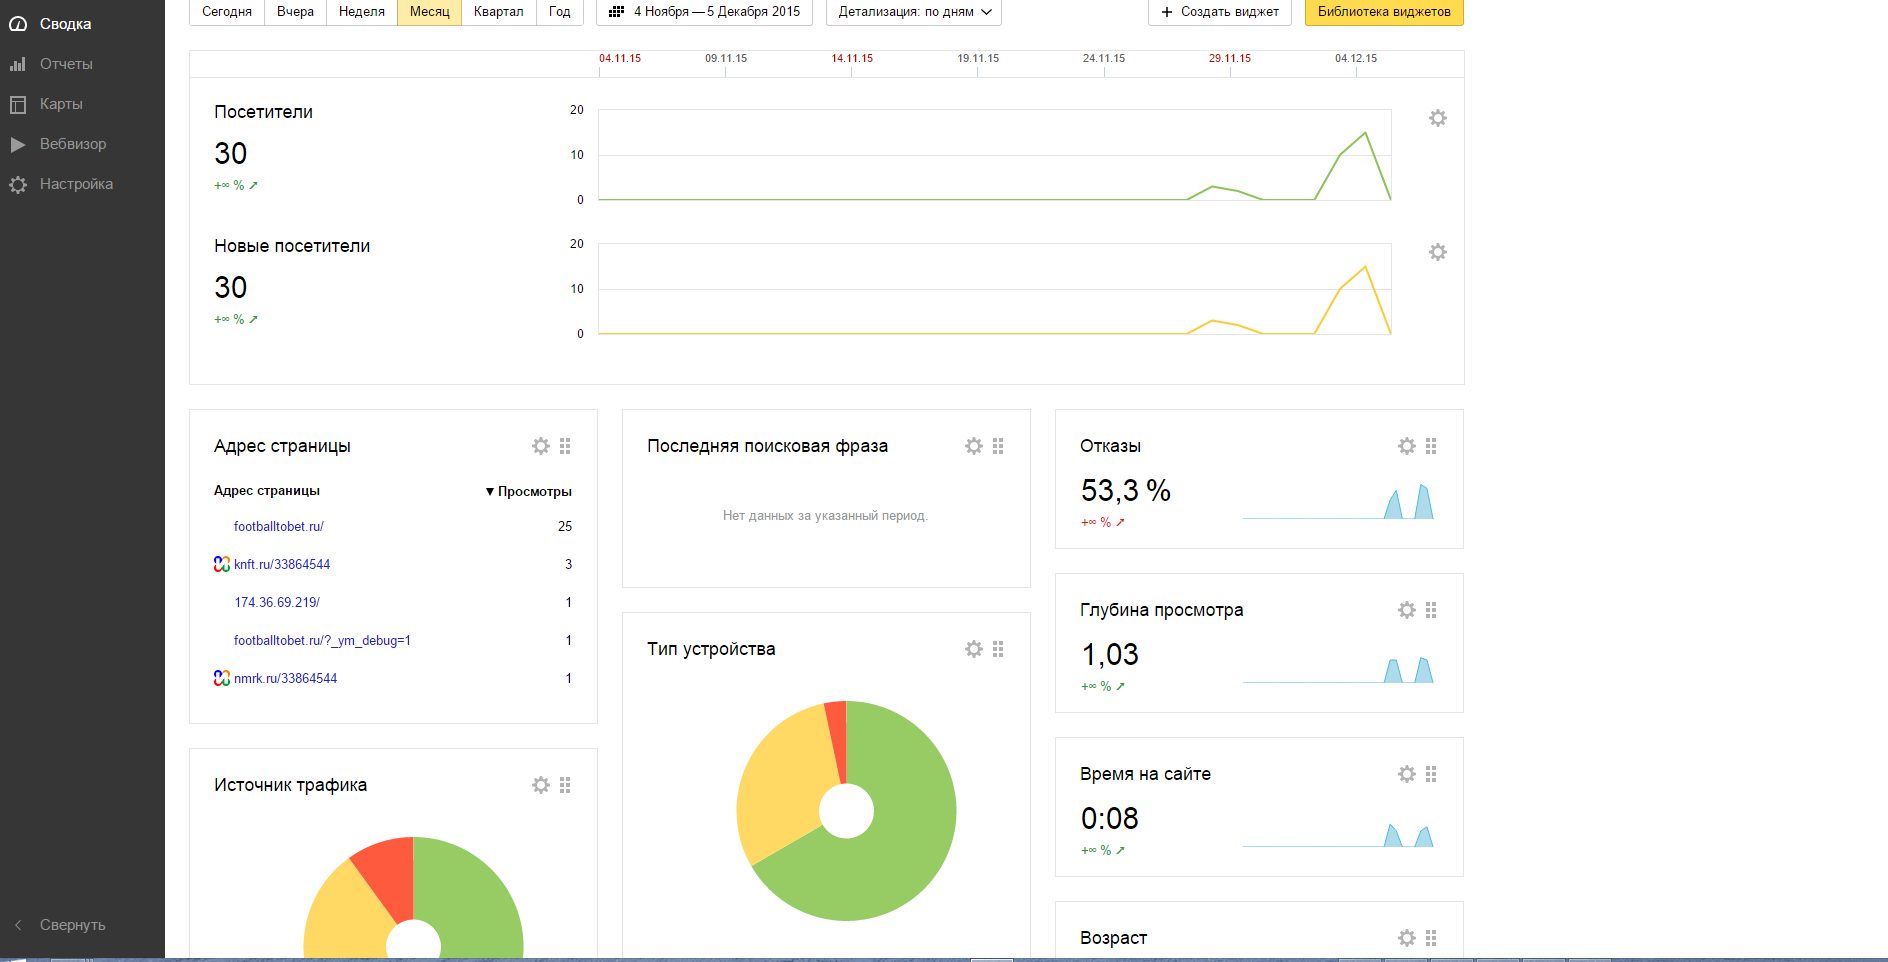Open Библиотека виджетов
The height and width of the screenshot is (962, 1888).
coord(1384,12)
